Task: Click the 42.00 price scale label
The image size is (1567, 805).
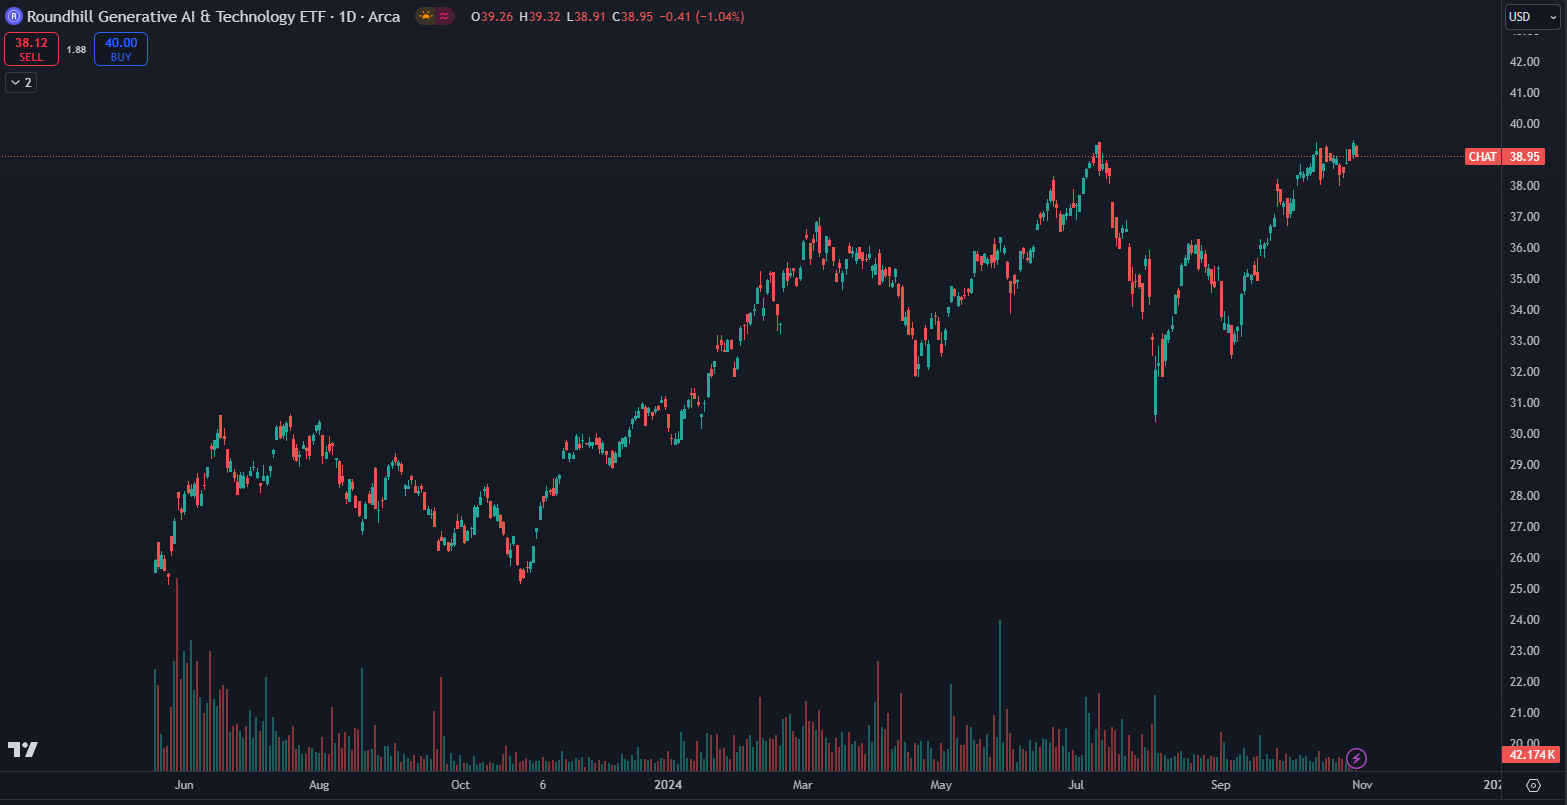Action: [1524, 62]
